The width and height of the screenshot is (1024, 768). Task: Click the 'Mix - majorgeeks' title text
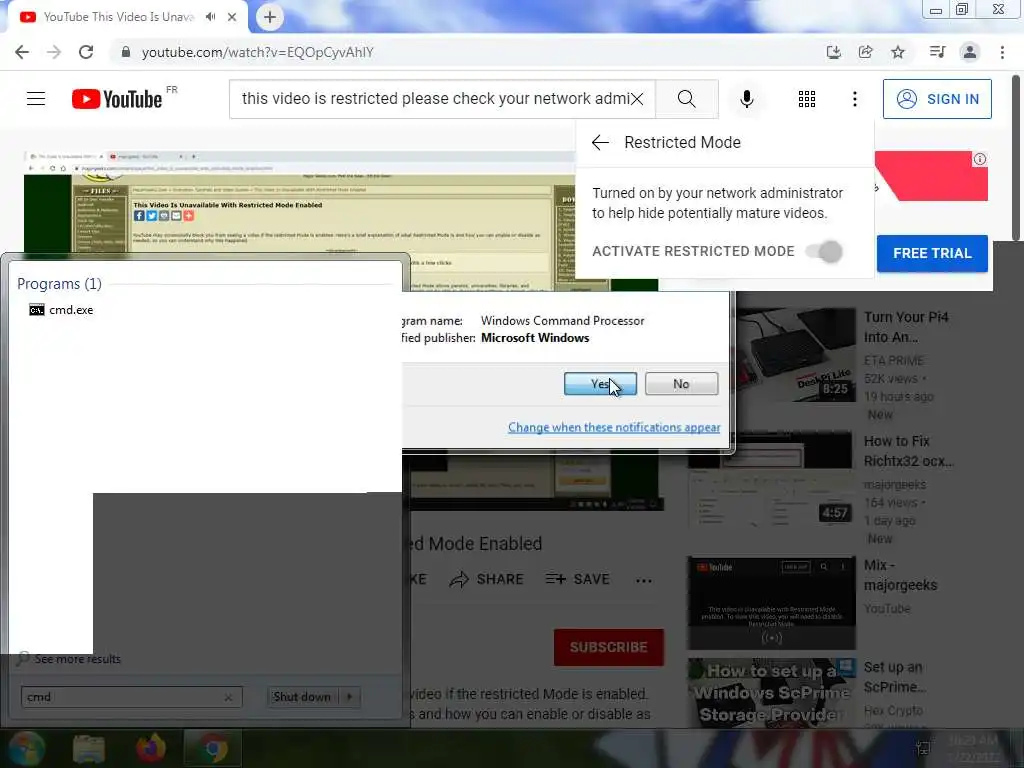900,575
